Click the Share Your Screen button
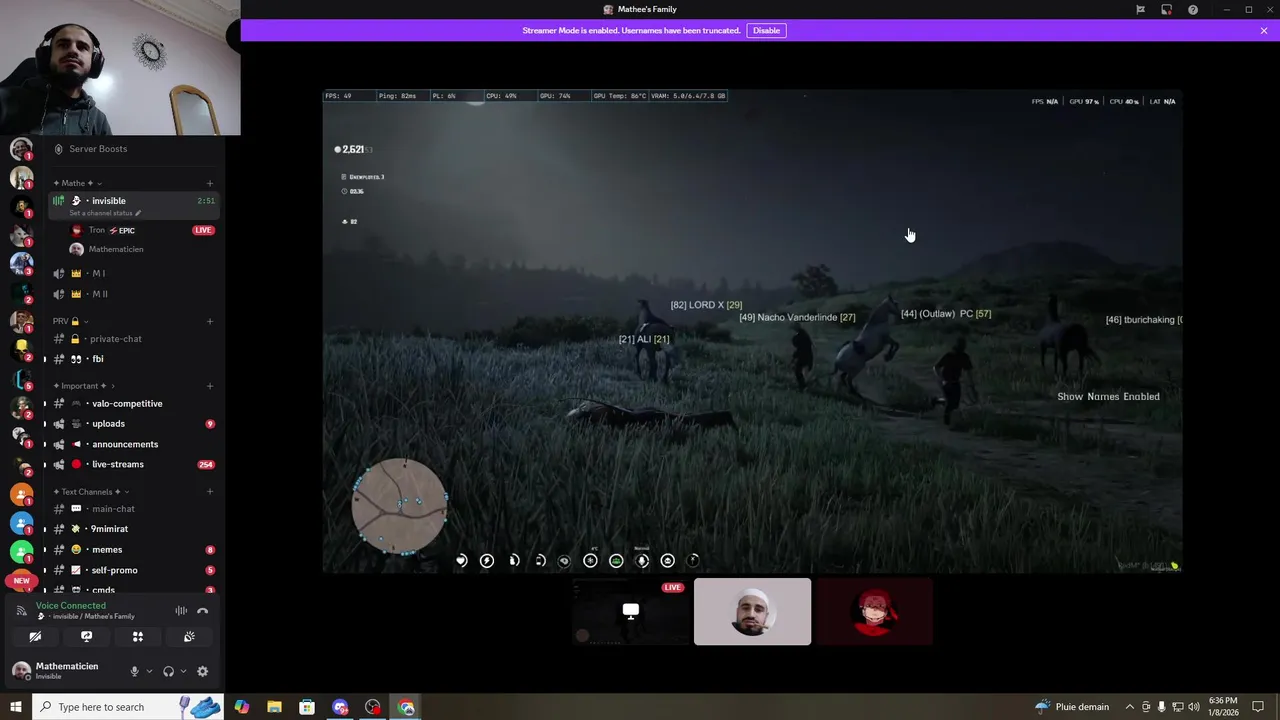 click(86, 637)
